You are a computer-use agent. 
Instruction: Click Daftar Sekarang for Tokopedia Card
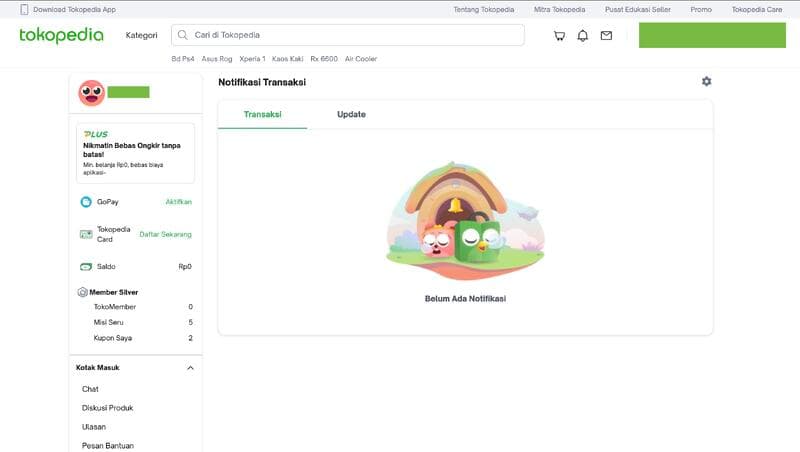[165, 234]
